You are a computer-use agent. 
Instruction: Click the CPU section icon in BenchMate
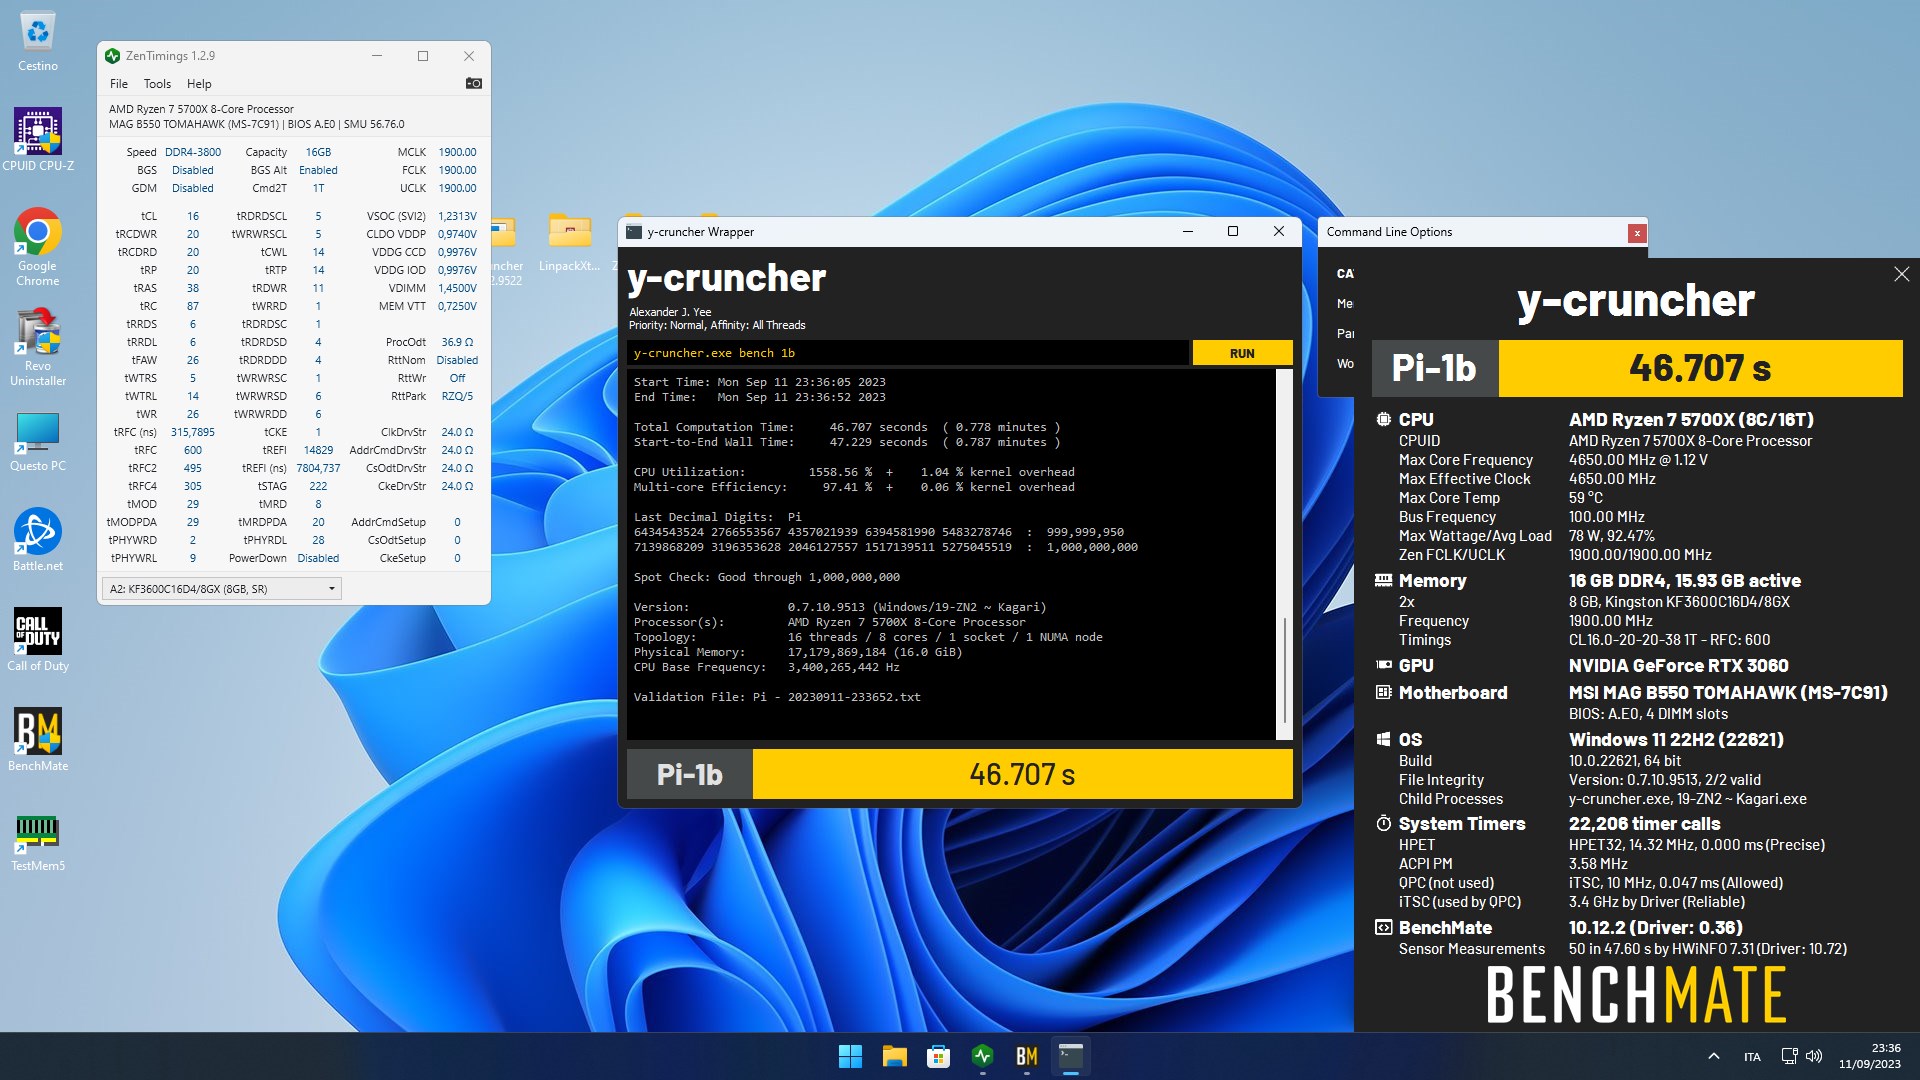(1383, 420)
